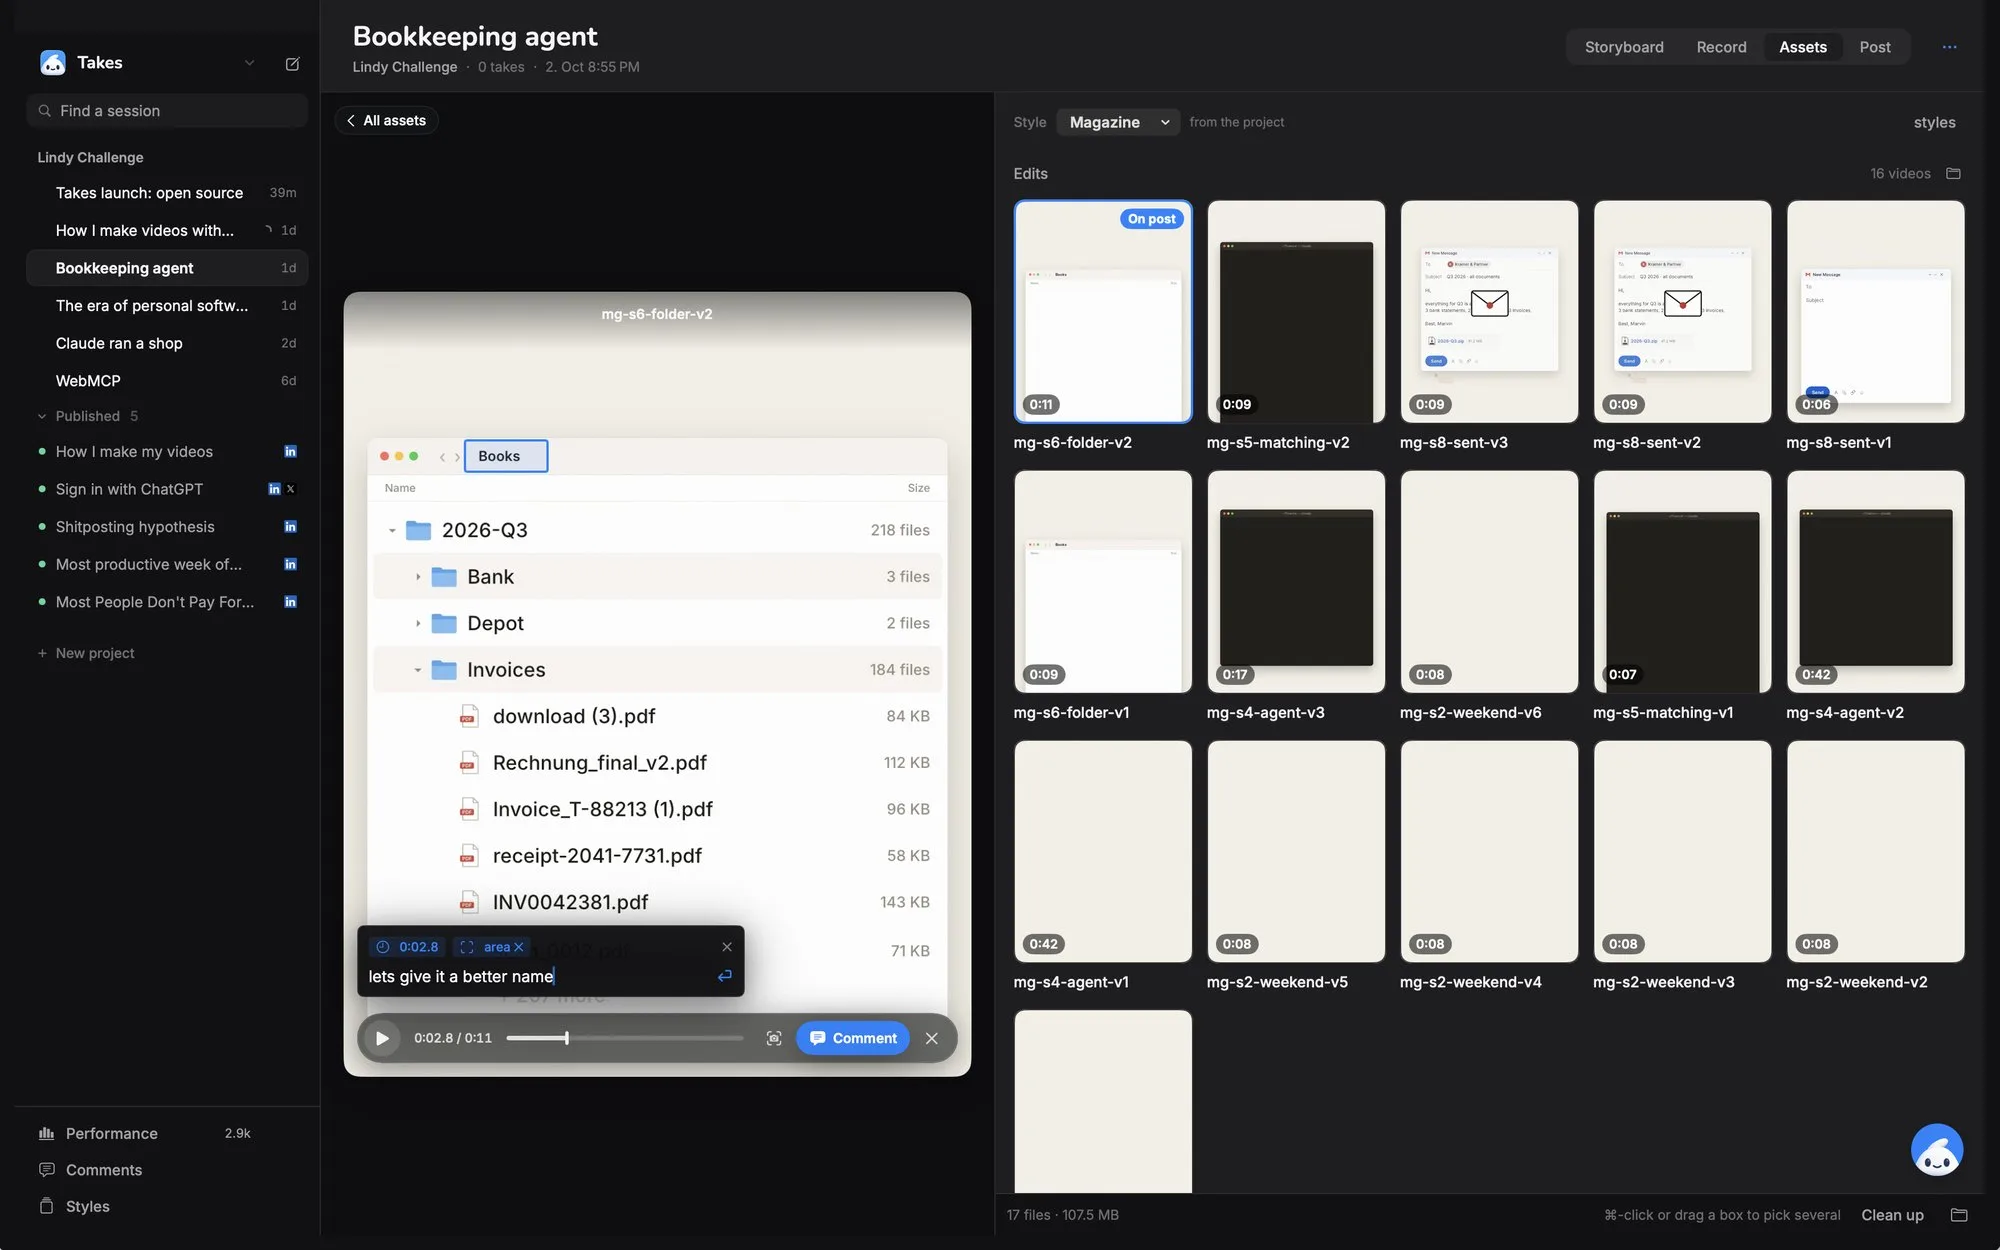2000x1250 pixels.
Task: Click the frame capture icon in player bar
Action: 774,1038
